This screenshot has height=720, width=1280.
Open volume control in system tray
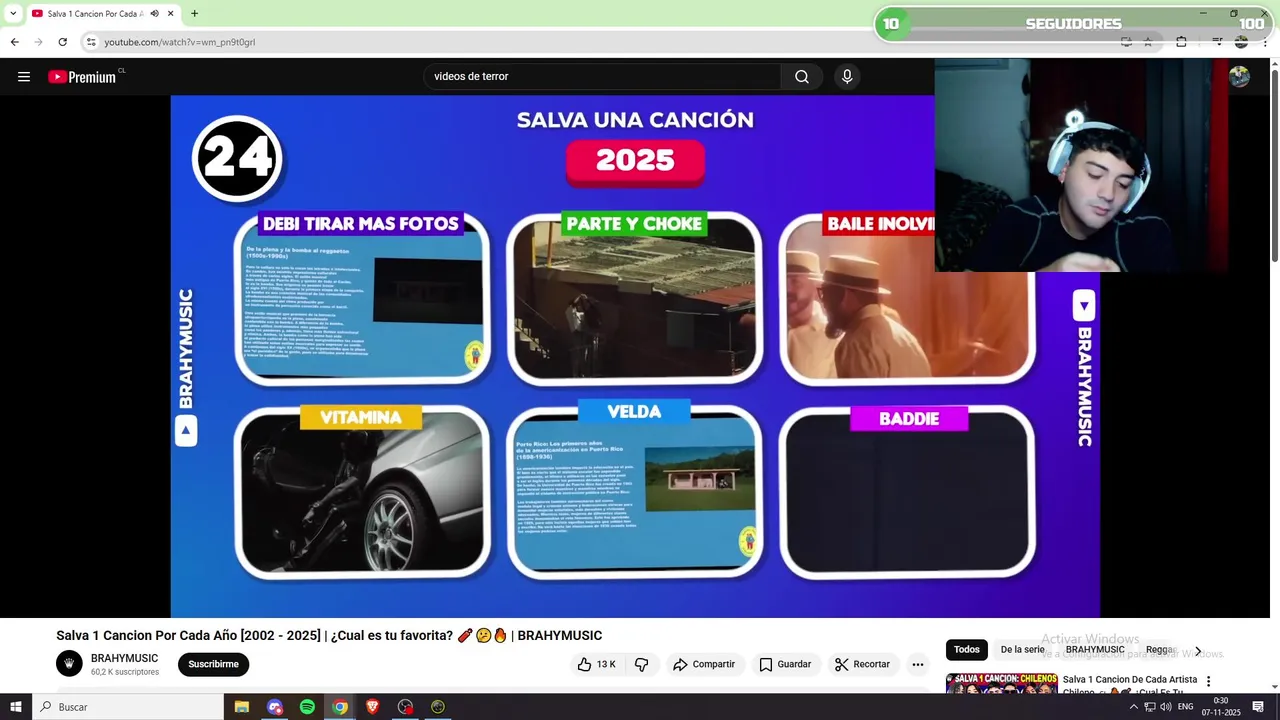1165,707
